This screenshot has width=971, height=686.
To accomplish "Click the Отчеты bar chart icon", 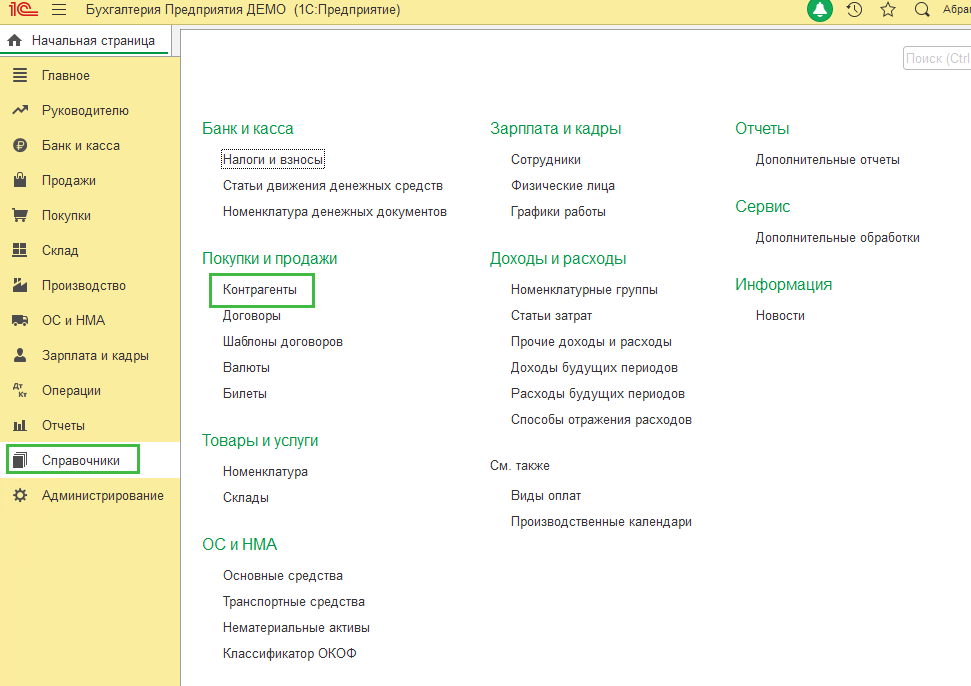I will [20, 425].
